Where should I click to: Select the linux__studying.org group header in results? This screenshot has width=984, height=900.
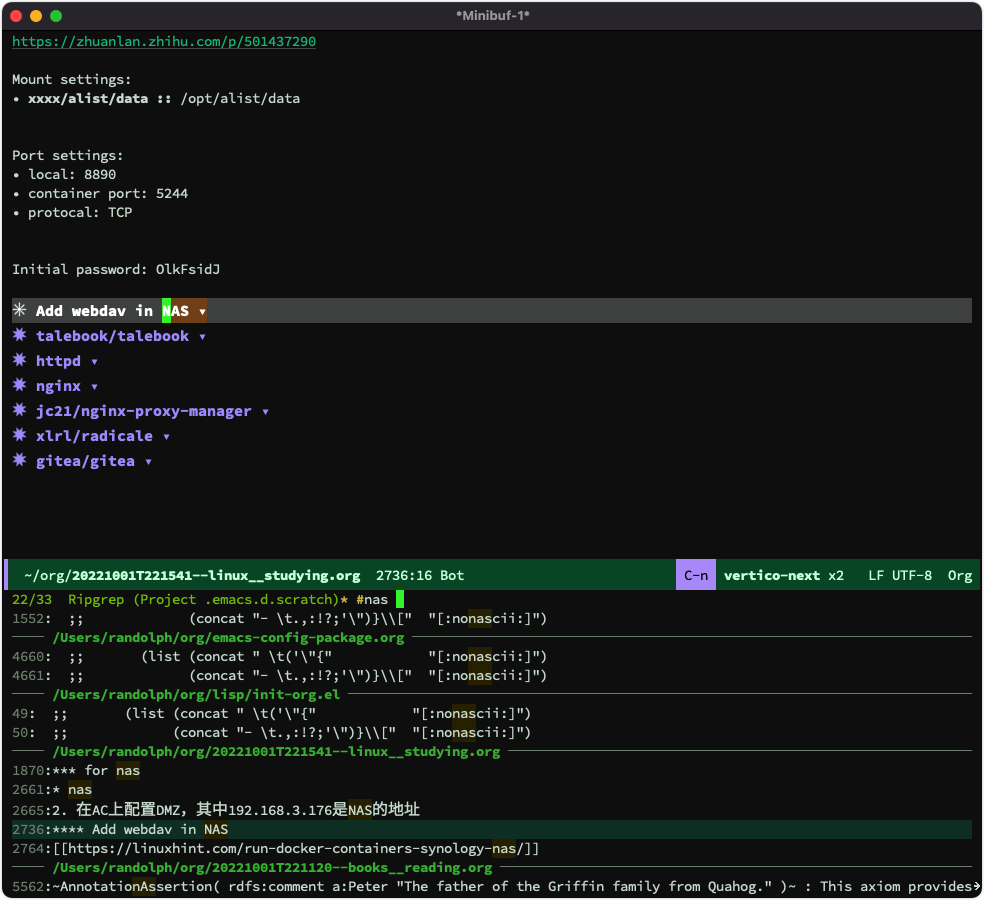(x=277, y=752)
